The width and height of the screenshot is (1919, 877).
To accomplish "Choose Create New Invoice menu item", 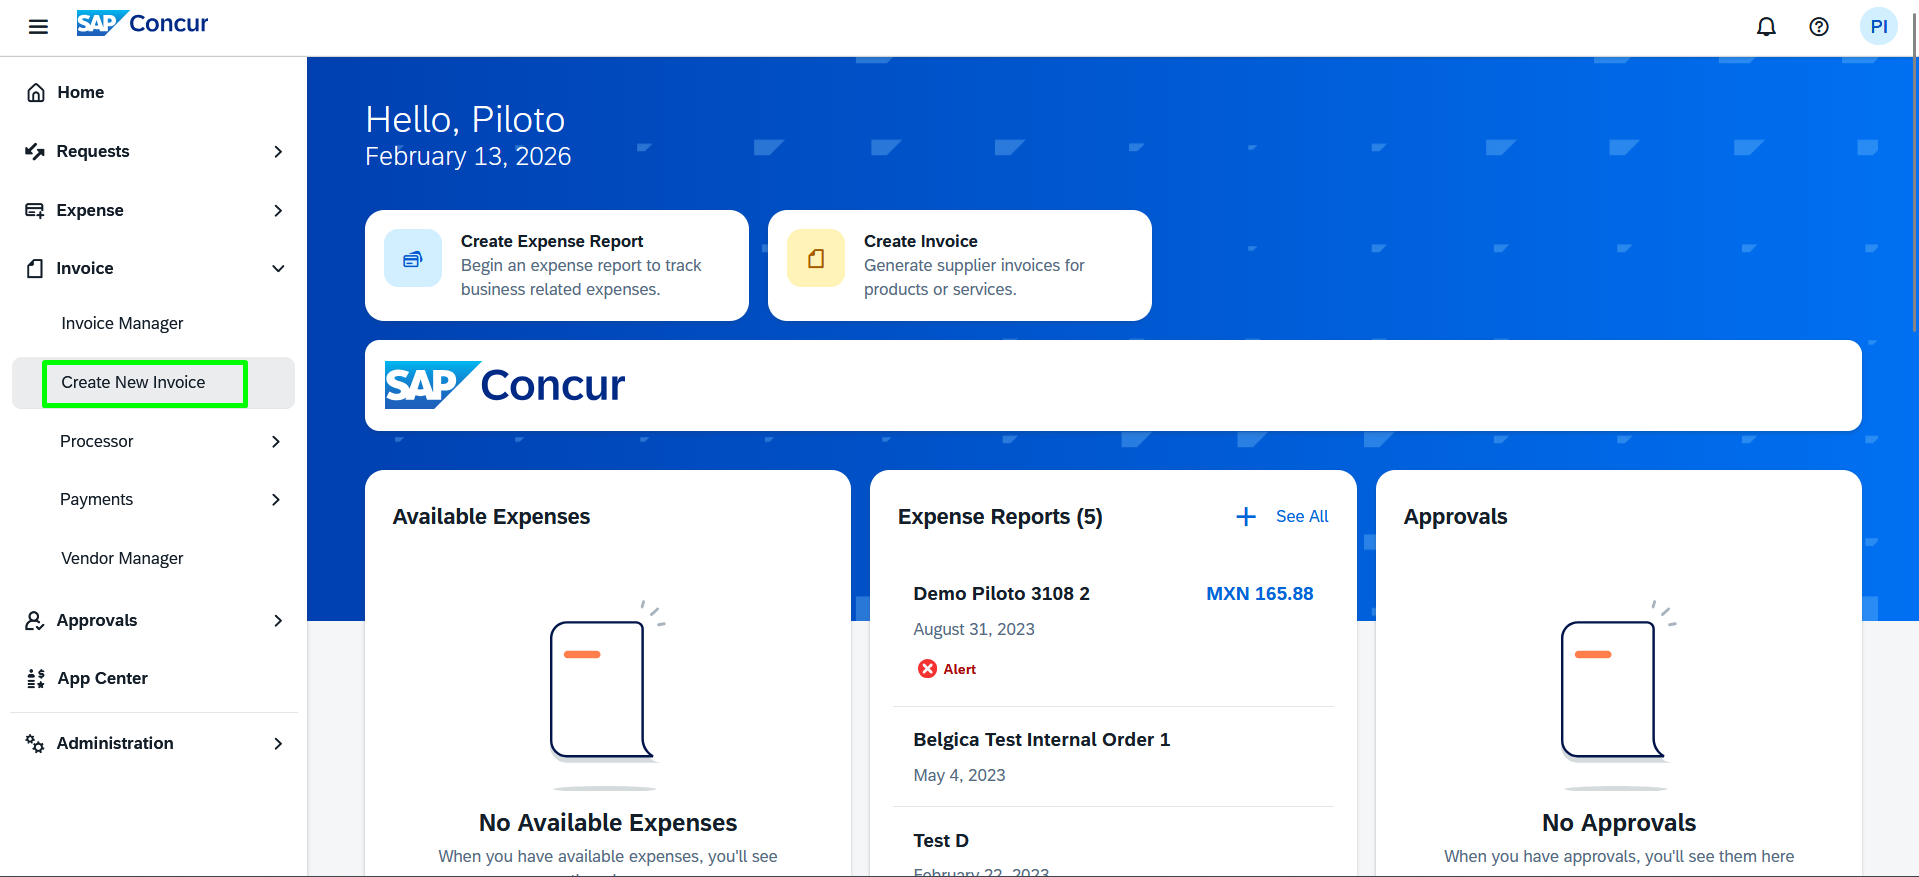I will (x=133, y=383).
